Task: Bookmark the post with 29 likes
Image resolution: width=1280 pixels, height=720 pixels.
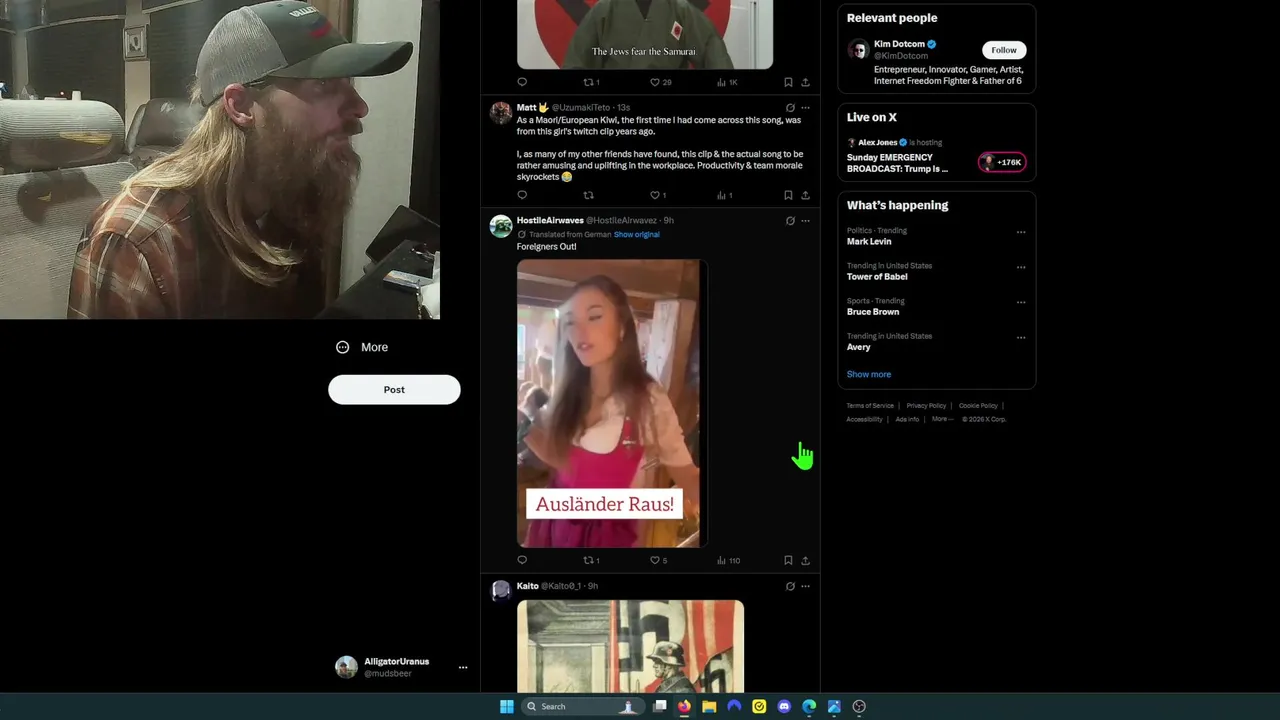Action: point(788,82)
